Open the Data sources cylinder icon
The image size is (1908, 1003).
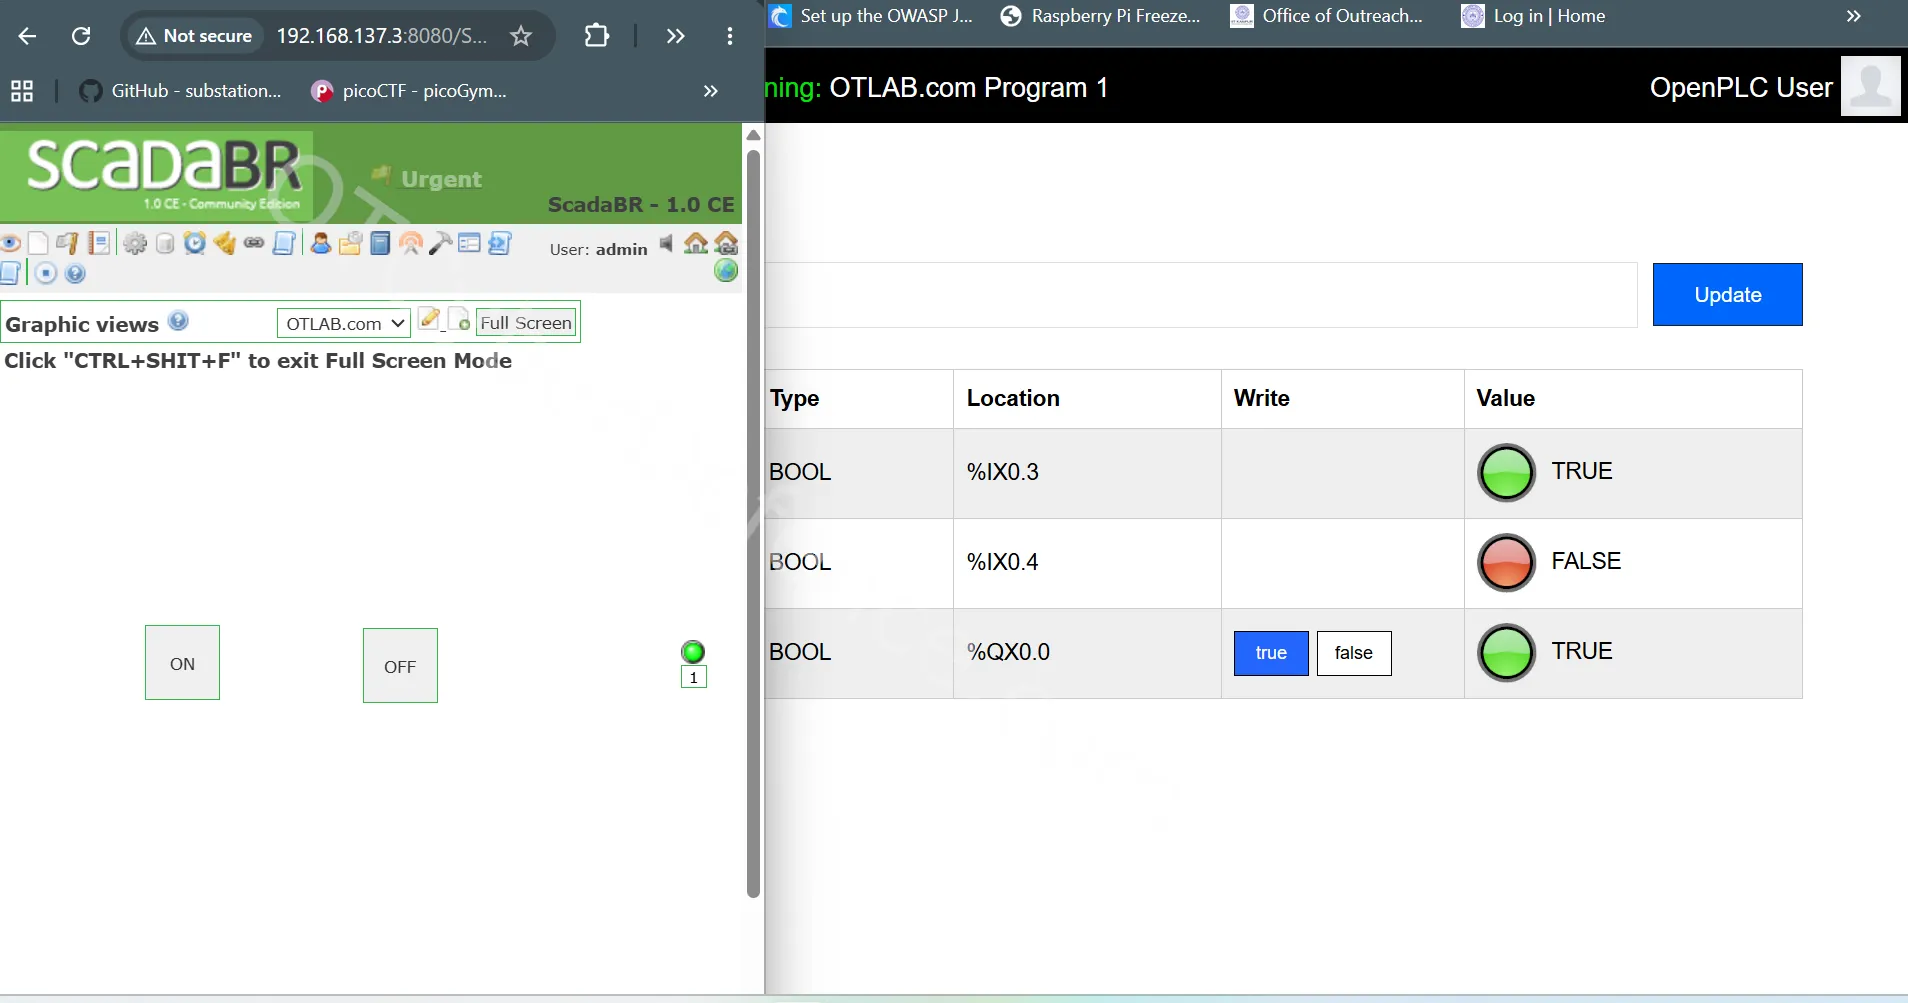pyautogui.click(x=165, y=243)
